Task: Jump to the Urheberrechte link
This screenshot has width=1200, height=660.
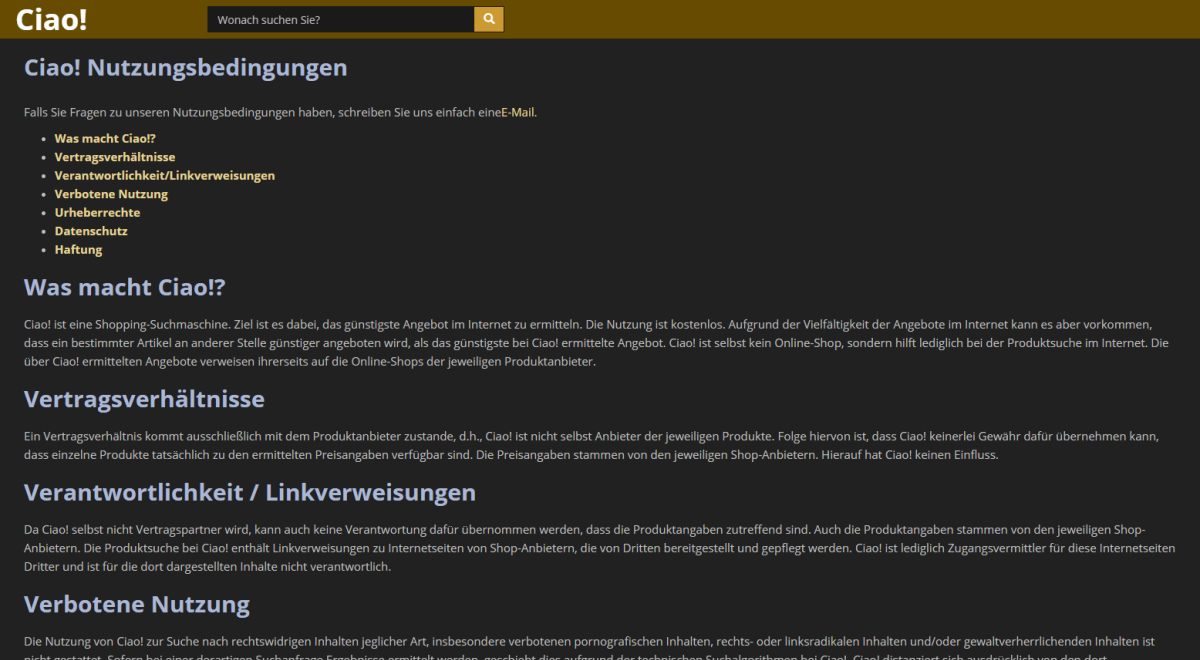Action: pos(97,212)
